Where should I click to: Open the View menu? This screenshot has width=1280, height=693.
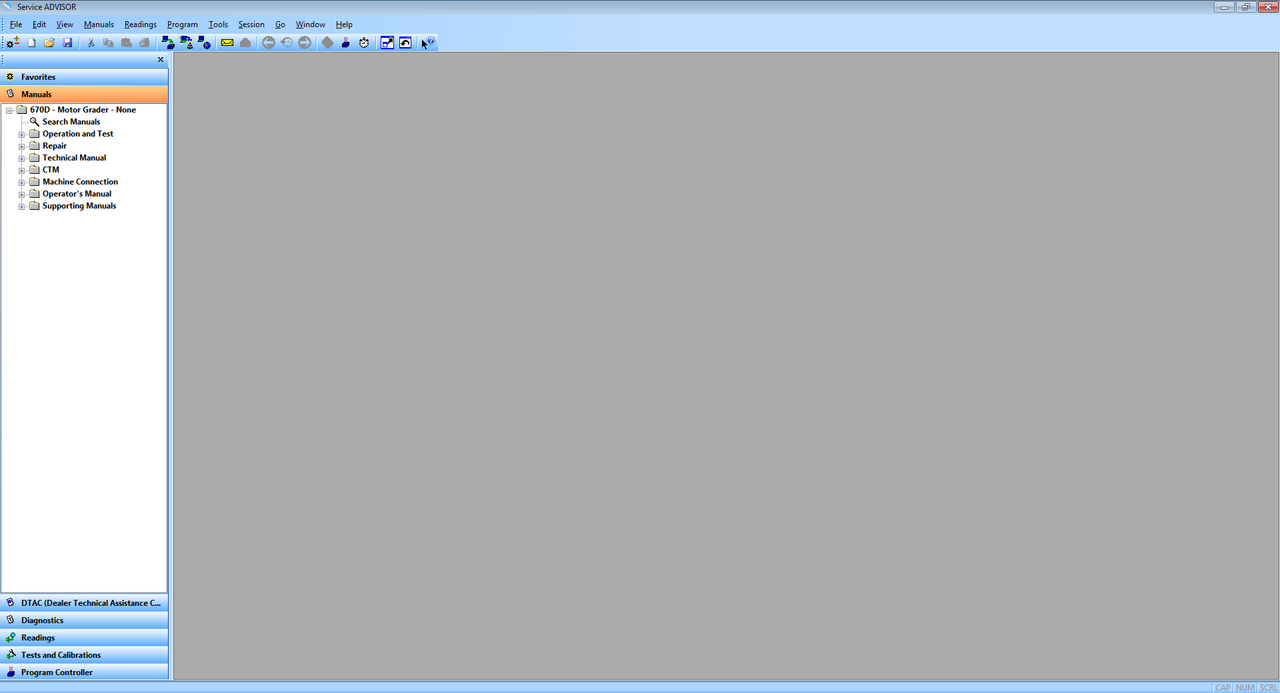click(x=65, y=24)
